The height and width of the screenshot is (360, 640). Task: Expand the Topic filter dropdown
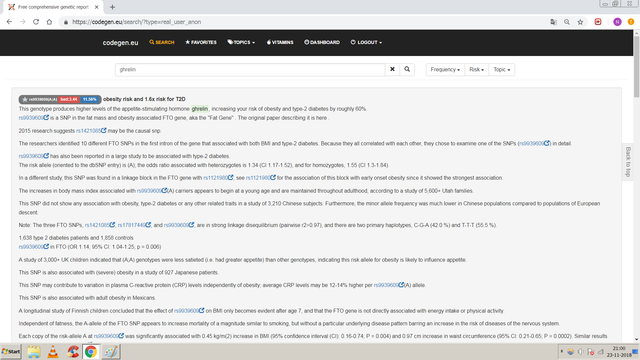tap(502, 69)
